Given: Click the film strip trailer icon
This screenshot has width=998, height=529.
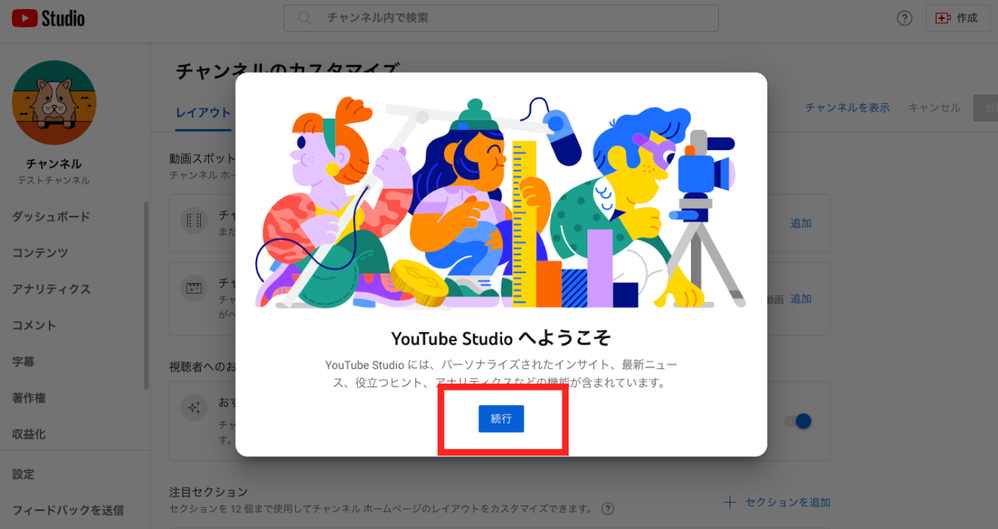Looking at the screenshot, I should point(193,220).
